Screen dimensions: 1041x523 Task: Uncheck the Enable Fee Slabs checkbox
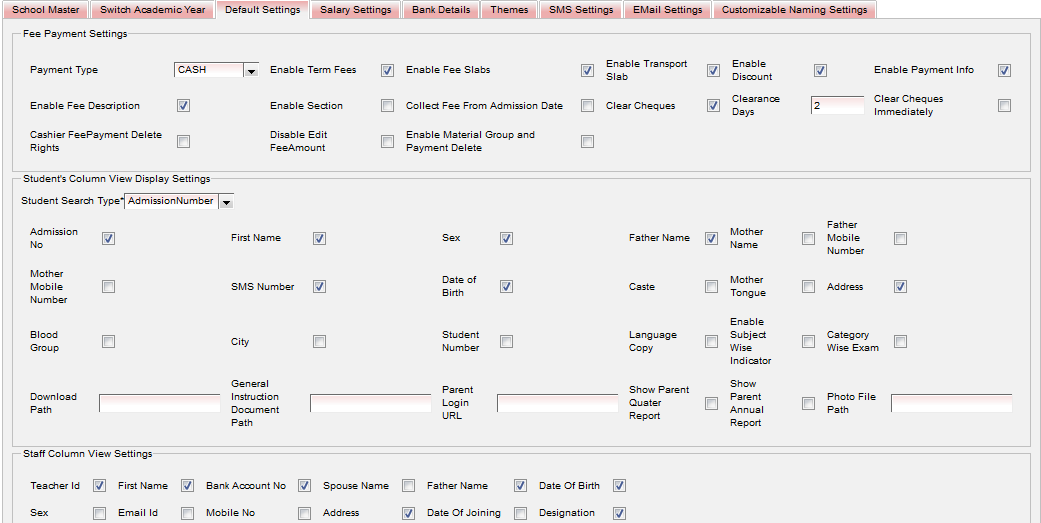(588, 71)
